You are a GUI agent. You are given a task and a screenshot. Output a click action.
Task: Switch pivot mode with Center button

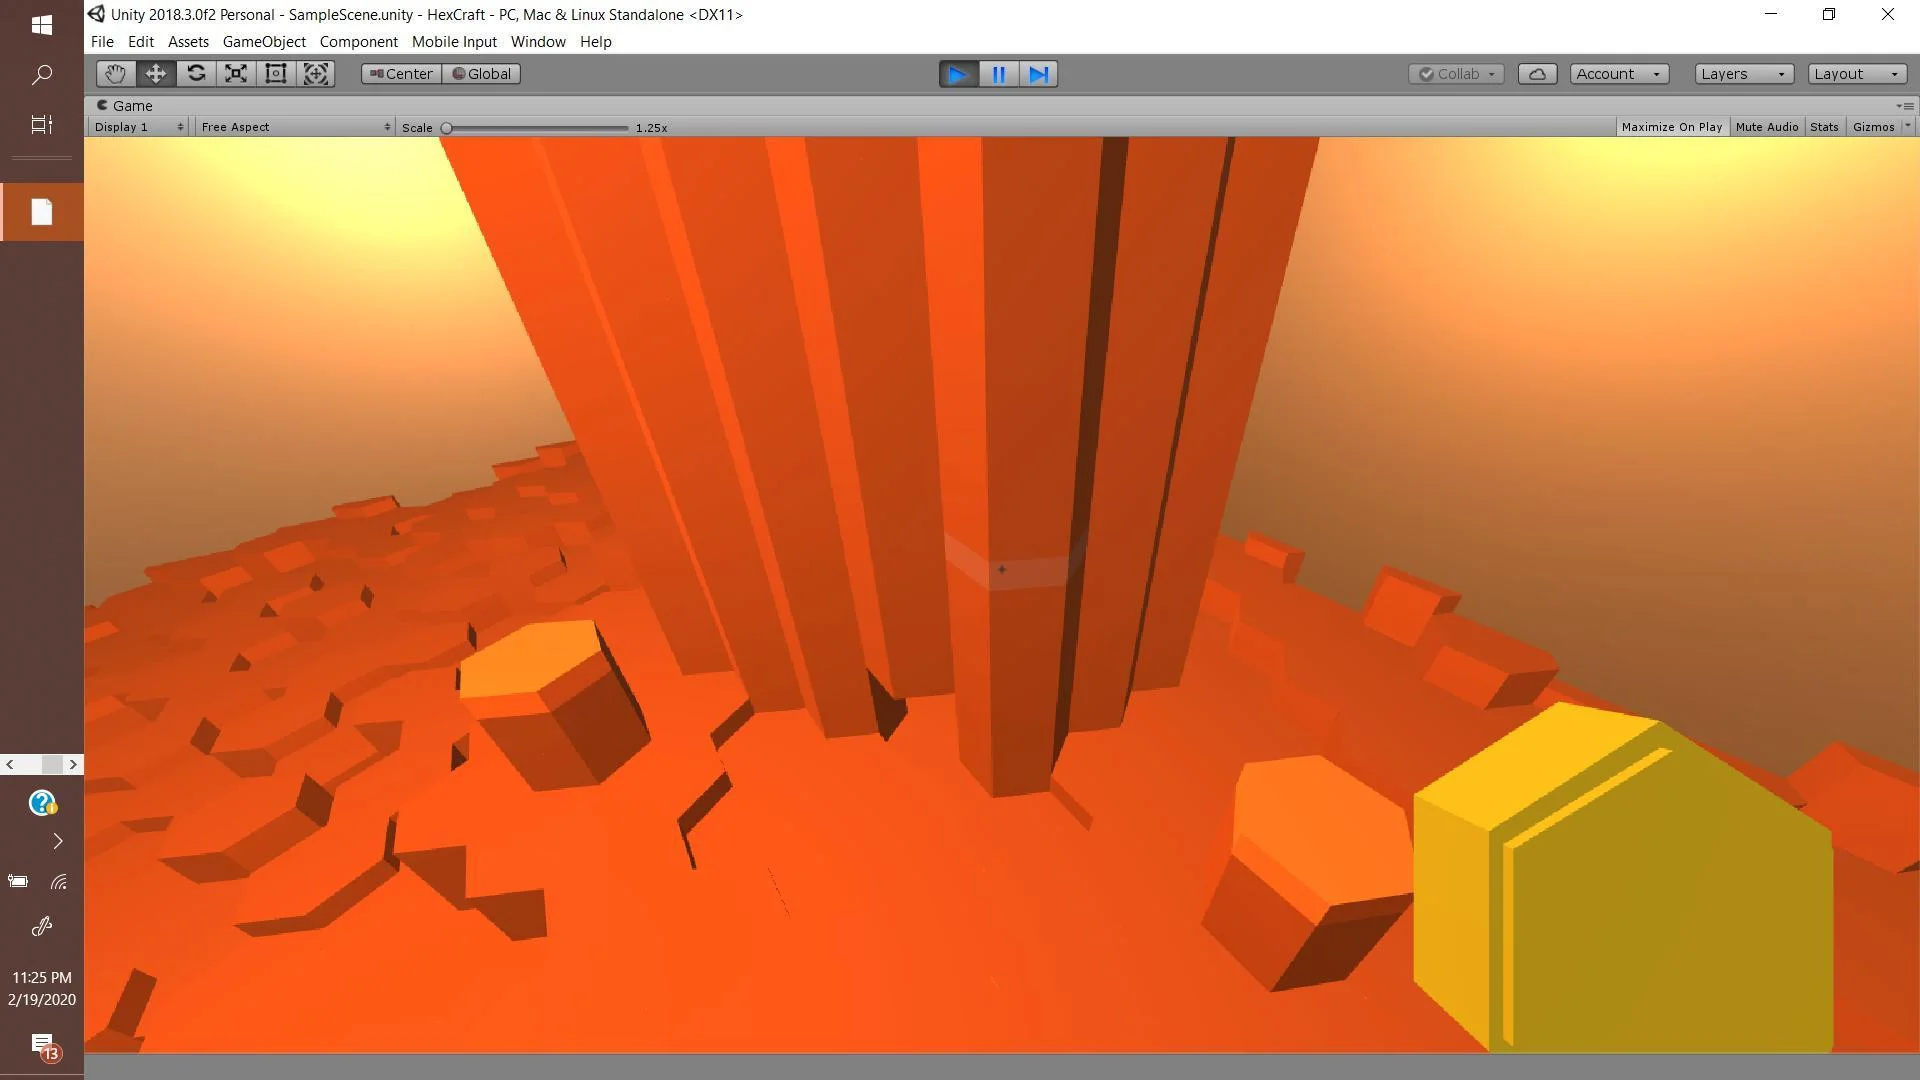tap(401, 74)
